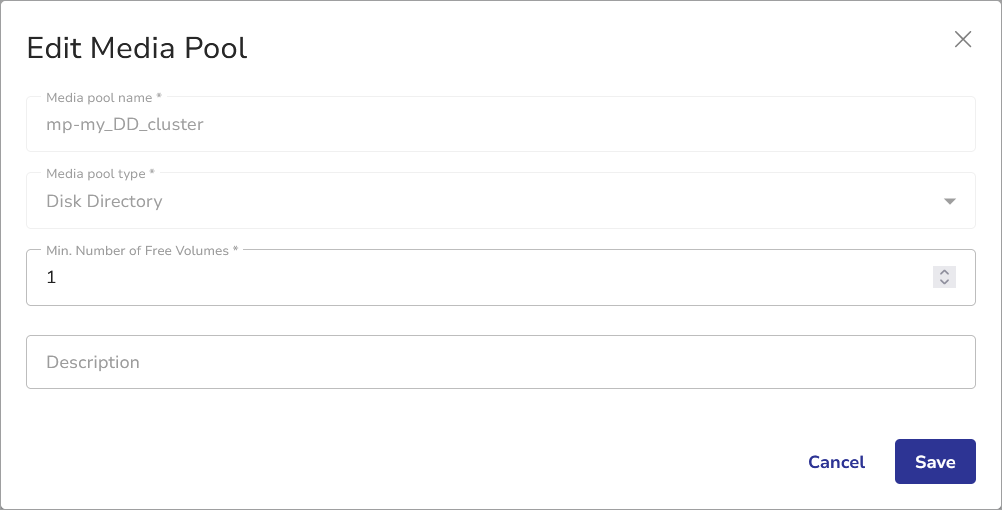The height and width of the screenshot is (510, 1002).
Task: Click the "Edit Media Pool" dialog title
Action: coord(137,48)
